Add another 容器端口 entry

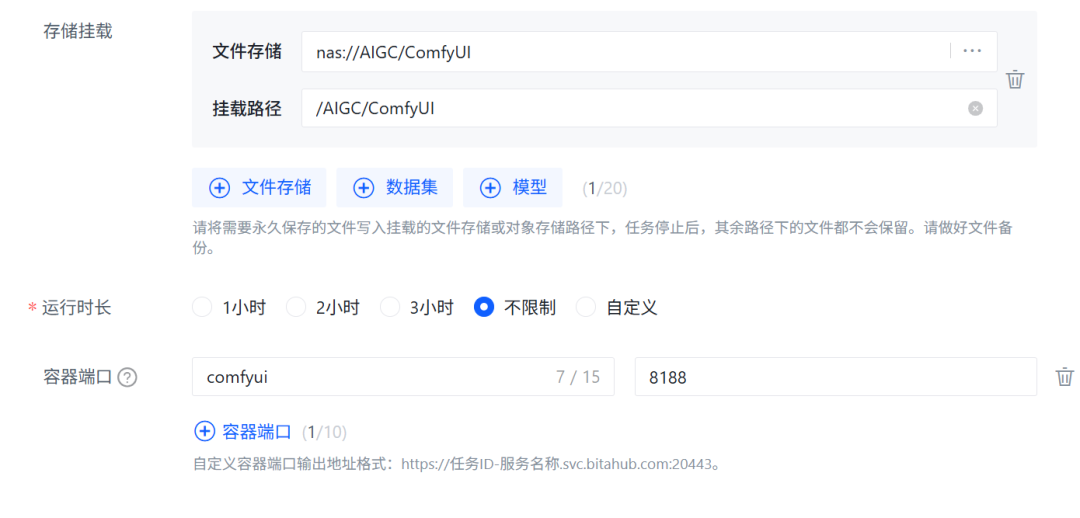[x=245, y=432]
